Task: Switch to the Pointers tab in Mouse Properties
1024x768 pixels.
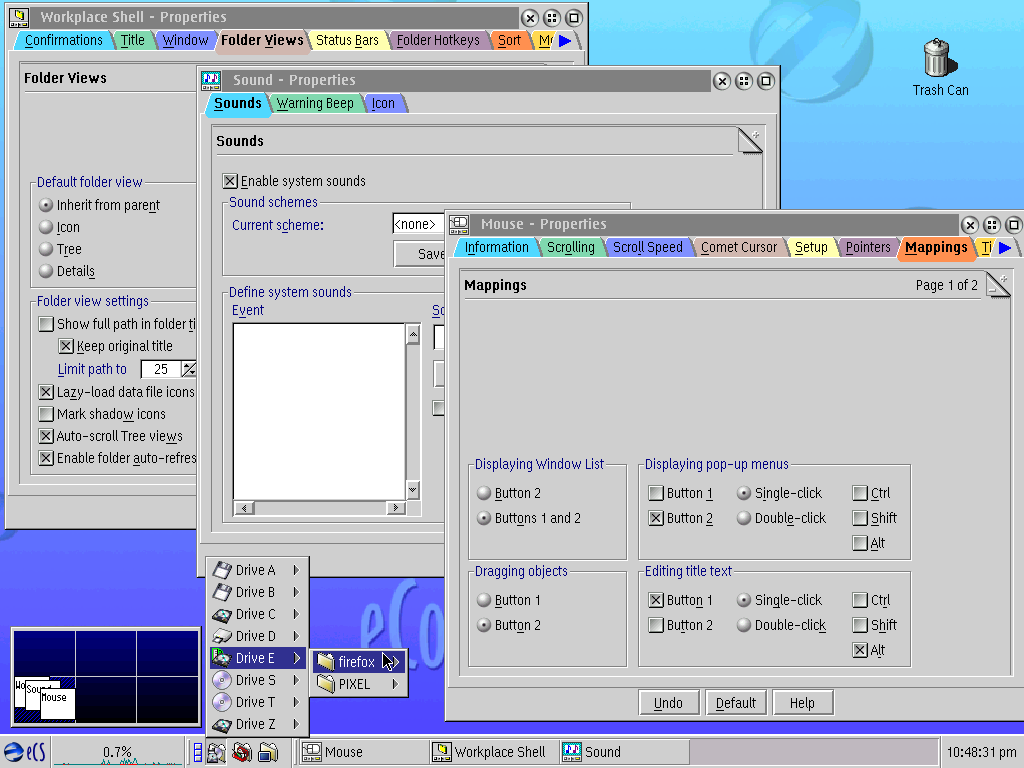Action: point(868,248)
